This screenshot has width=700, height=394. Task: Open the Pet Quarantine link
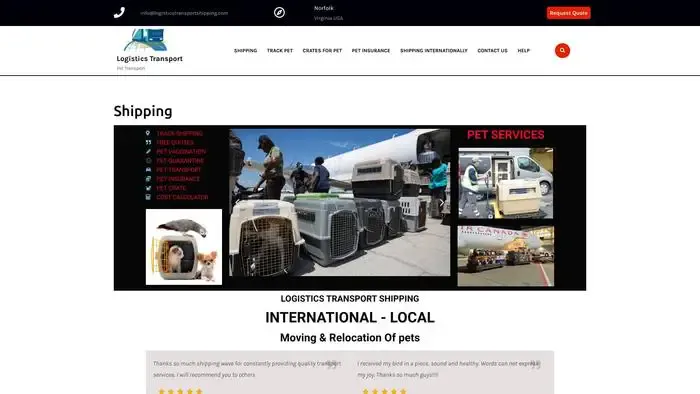pos(180,161)
